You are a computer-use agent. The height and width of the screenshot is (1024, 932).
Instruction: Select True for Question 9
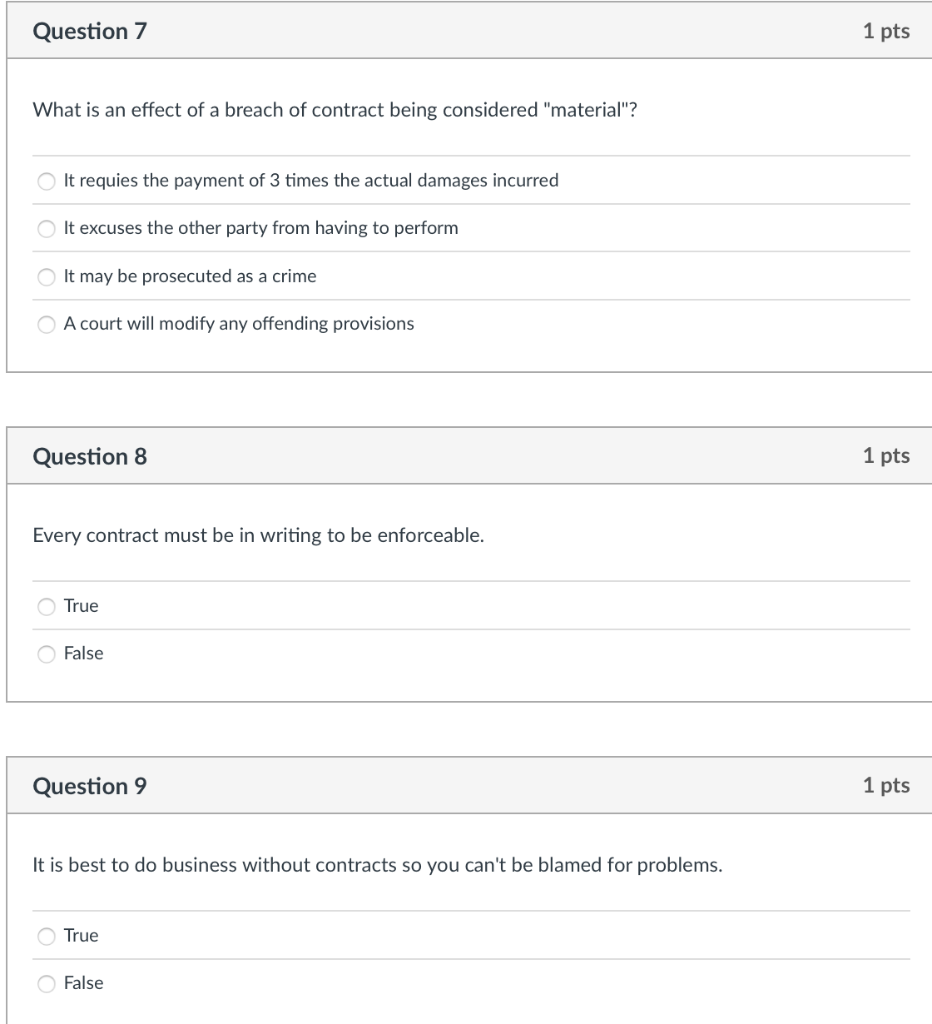45,935
